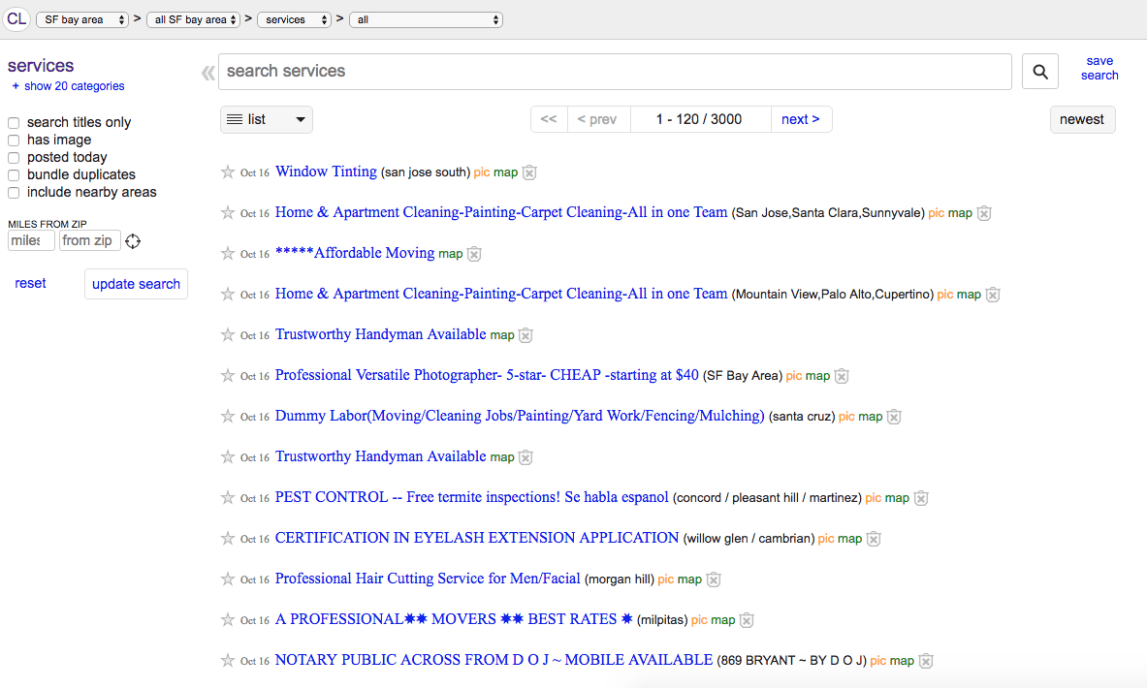This screenshot has height=688, width=1147.
Task: Hide the A PROFESSIONAL MOVERS listing
Action: pos(746,620)
